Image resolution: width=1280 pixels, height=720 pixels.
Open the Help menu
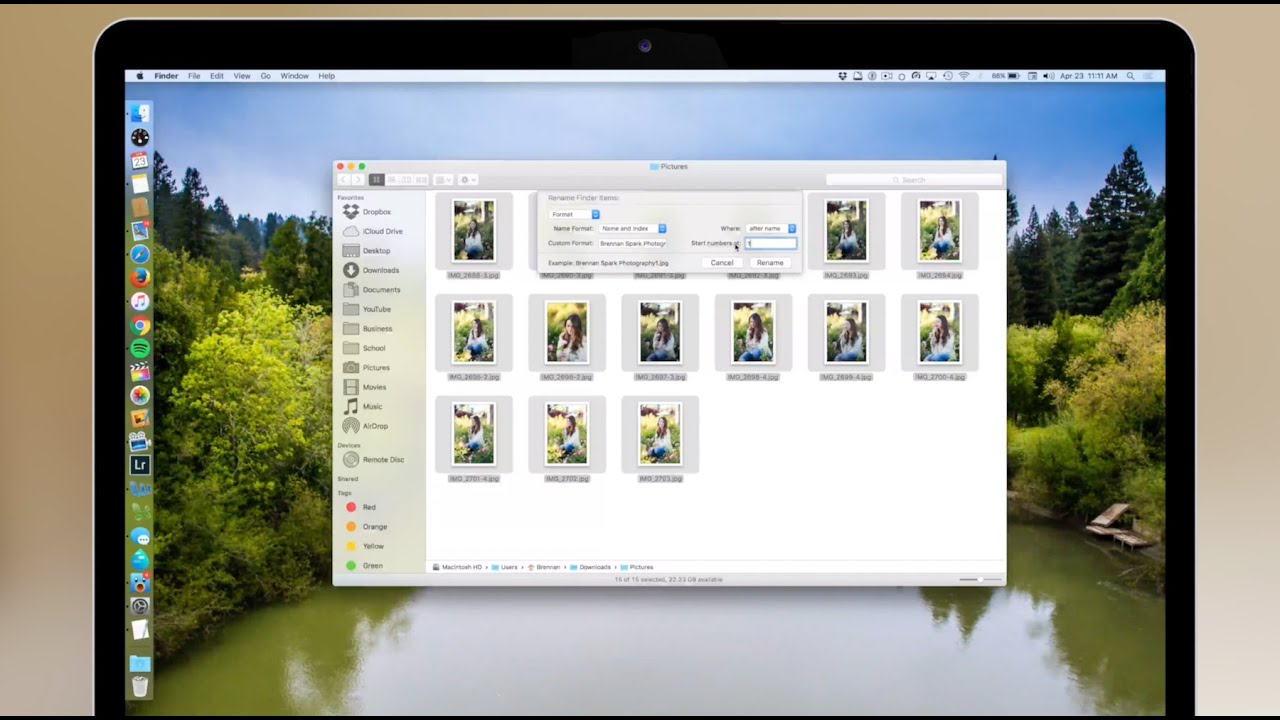click(x=327, y=76)
